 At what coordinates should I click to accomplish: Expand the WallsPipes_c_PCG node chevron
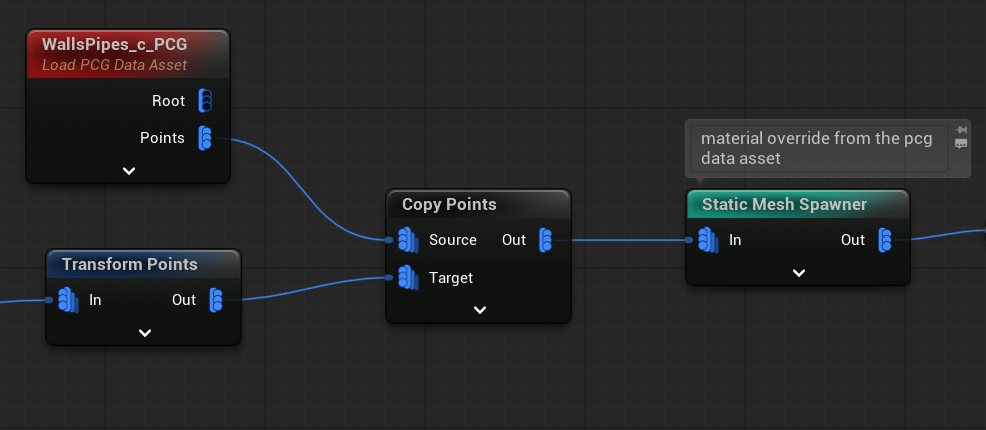click(x=129, y=171)
